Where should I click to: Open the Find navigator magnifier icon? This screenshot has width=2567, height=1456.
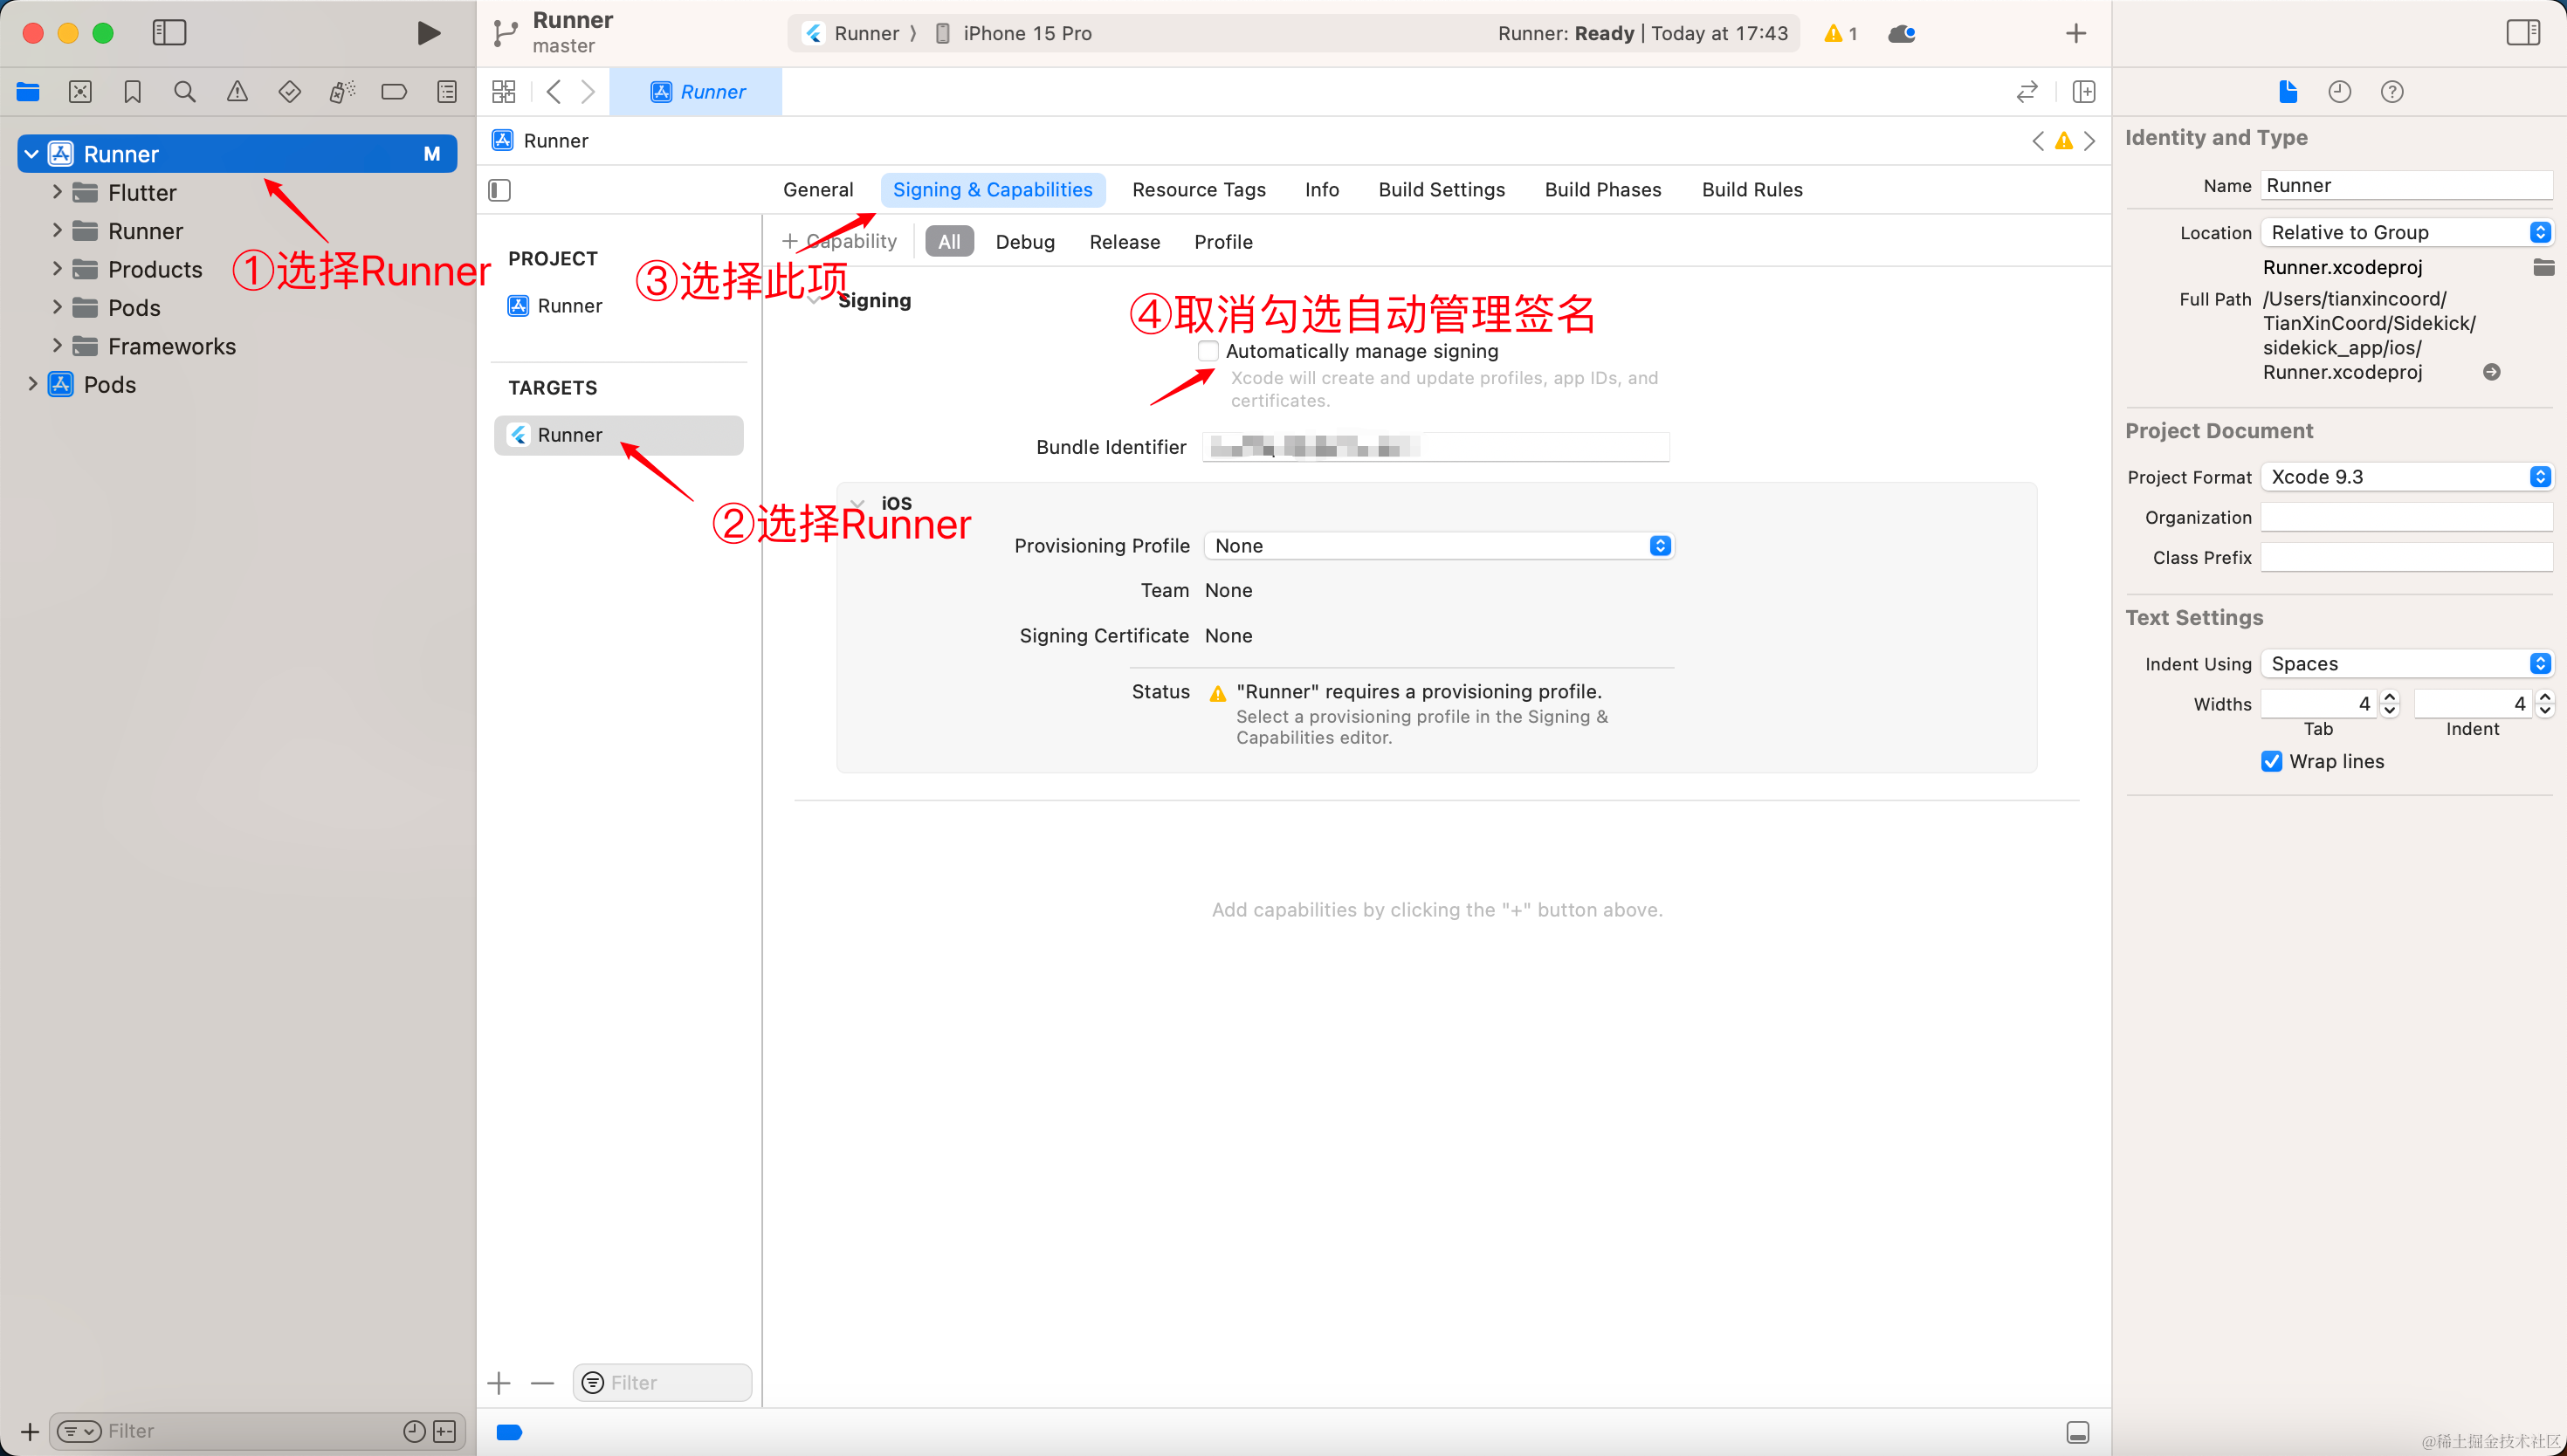pyautogui.click(x=184, y=92)
